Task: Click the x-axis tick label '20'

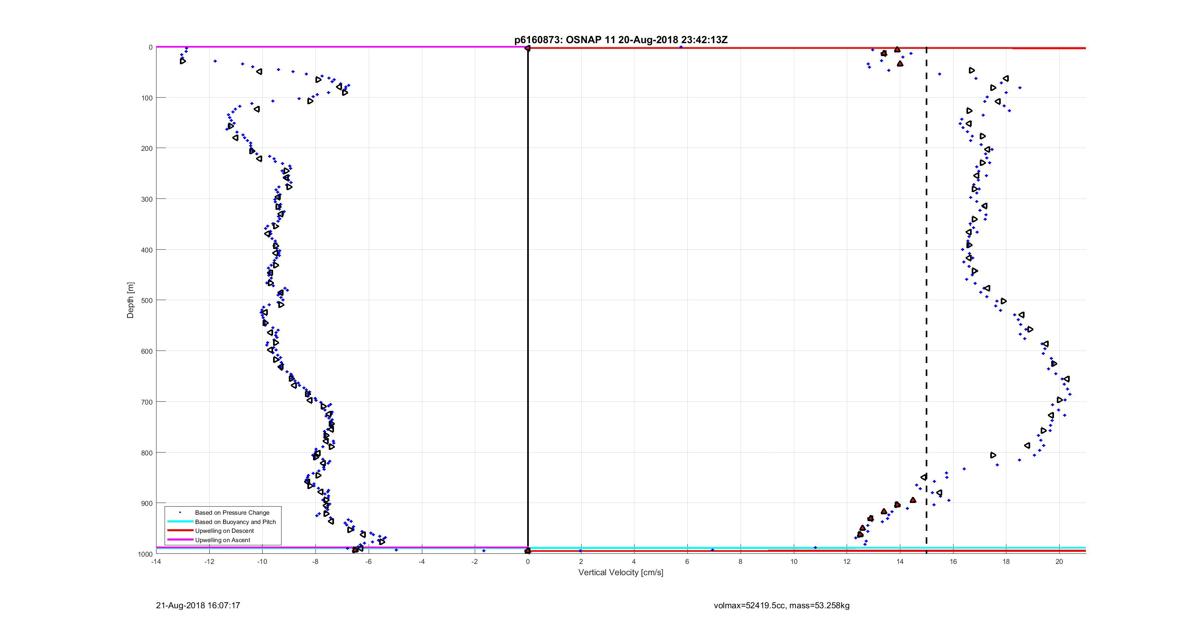Action: pyautogui.click(x=1060, y=561)
